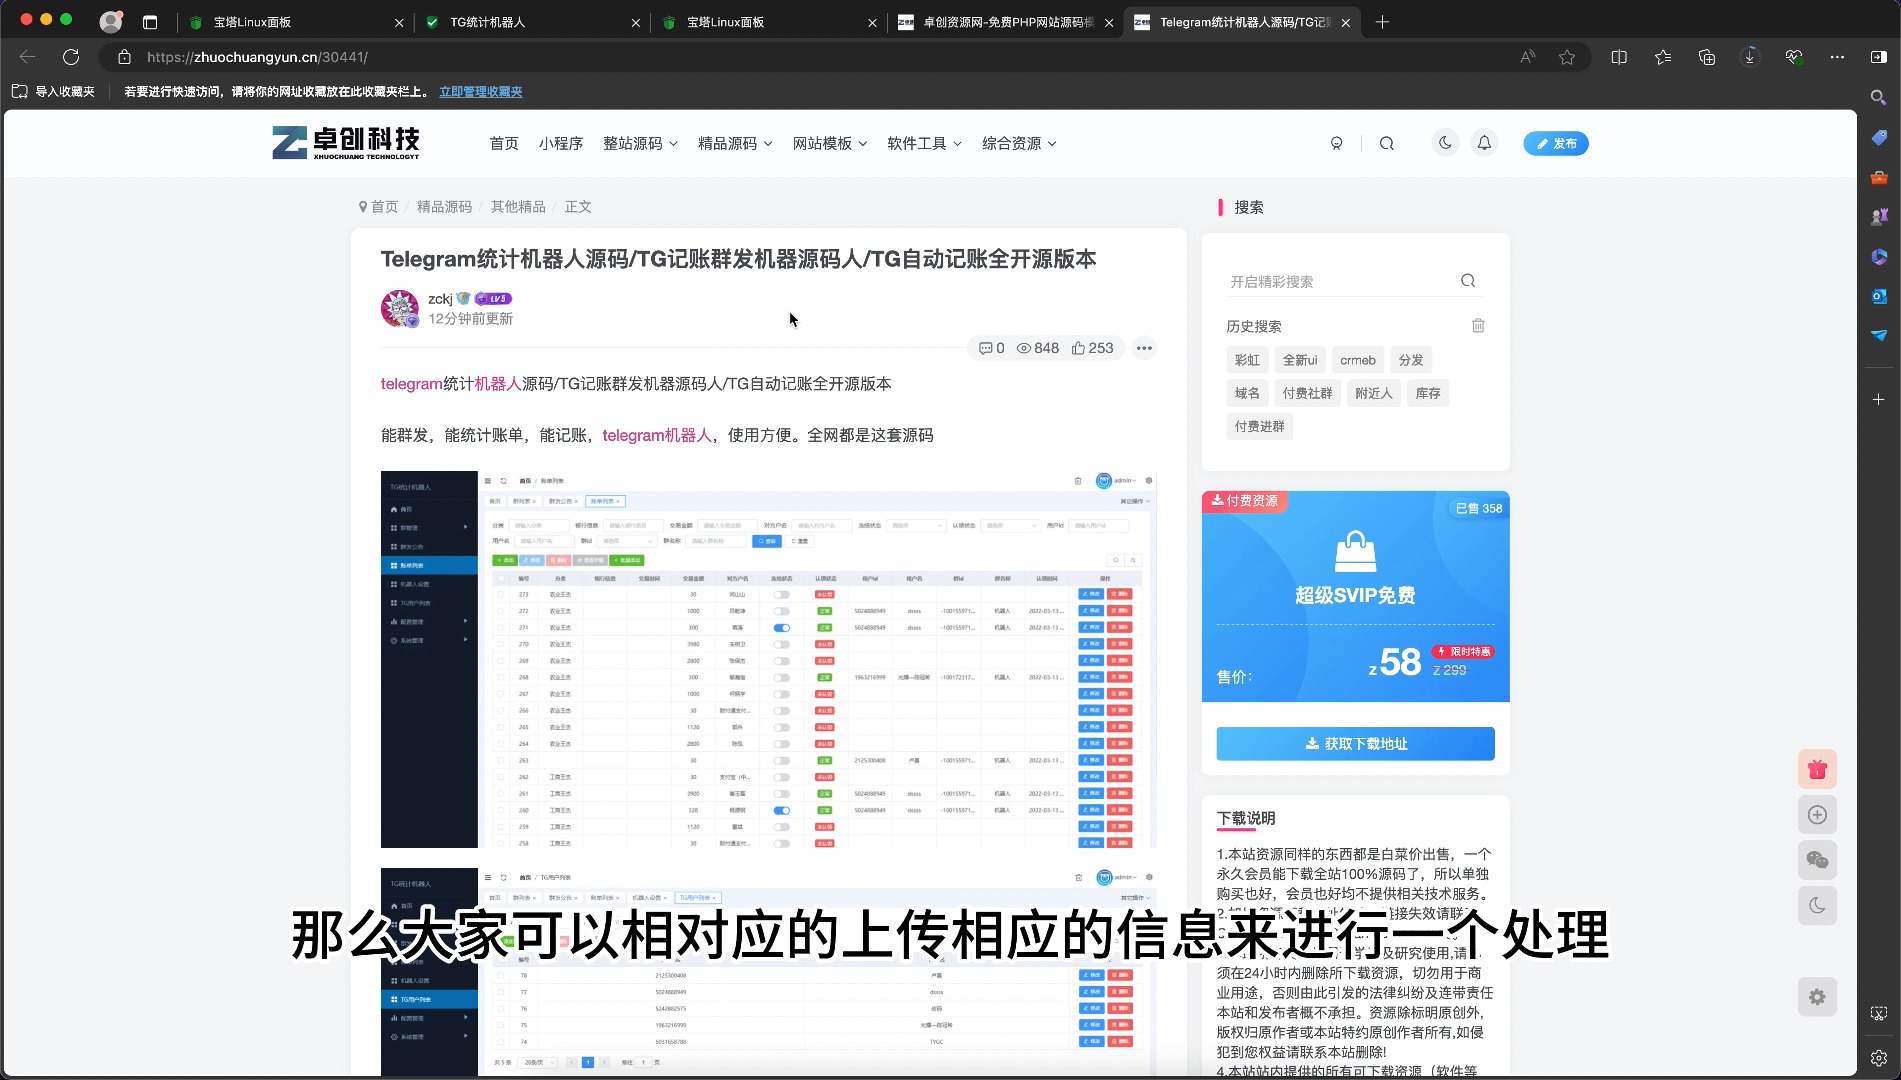The height and width of the screenshot is (1080, 1901).
Task: Expand the 软件工具 dropdown menu
Action: (x=924, y=143)
